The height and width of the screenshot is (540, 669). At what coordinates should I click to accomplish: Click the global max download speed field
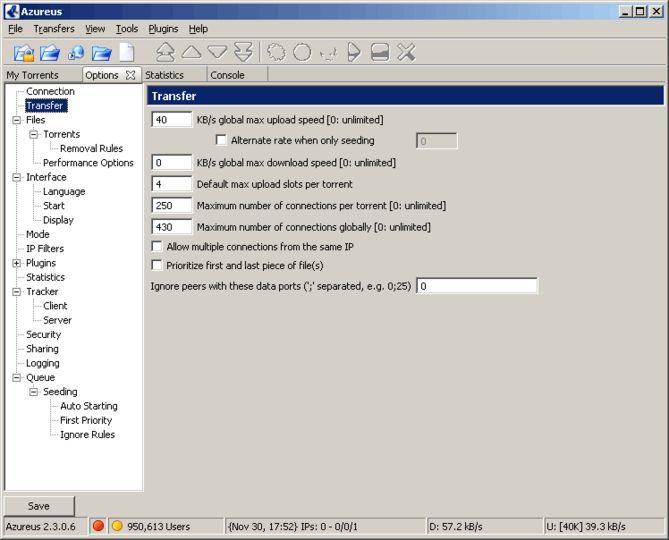point(172,163)
